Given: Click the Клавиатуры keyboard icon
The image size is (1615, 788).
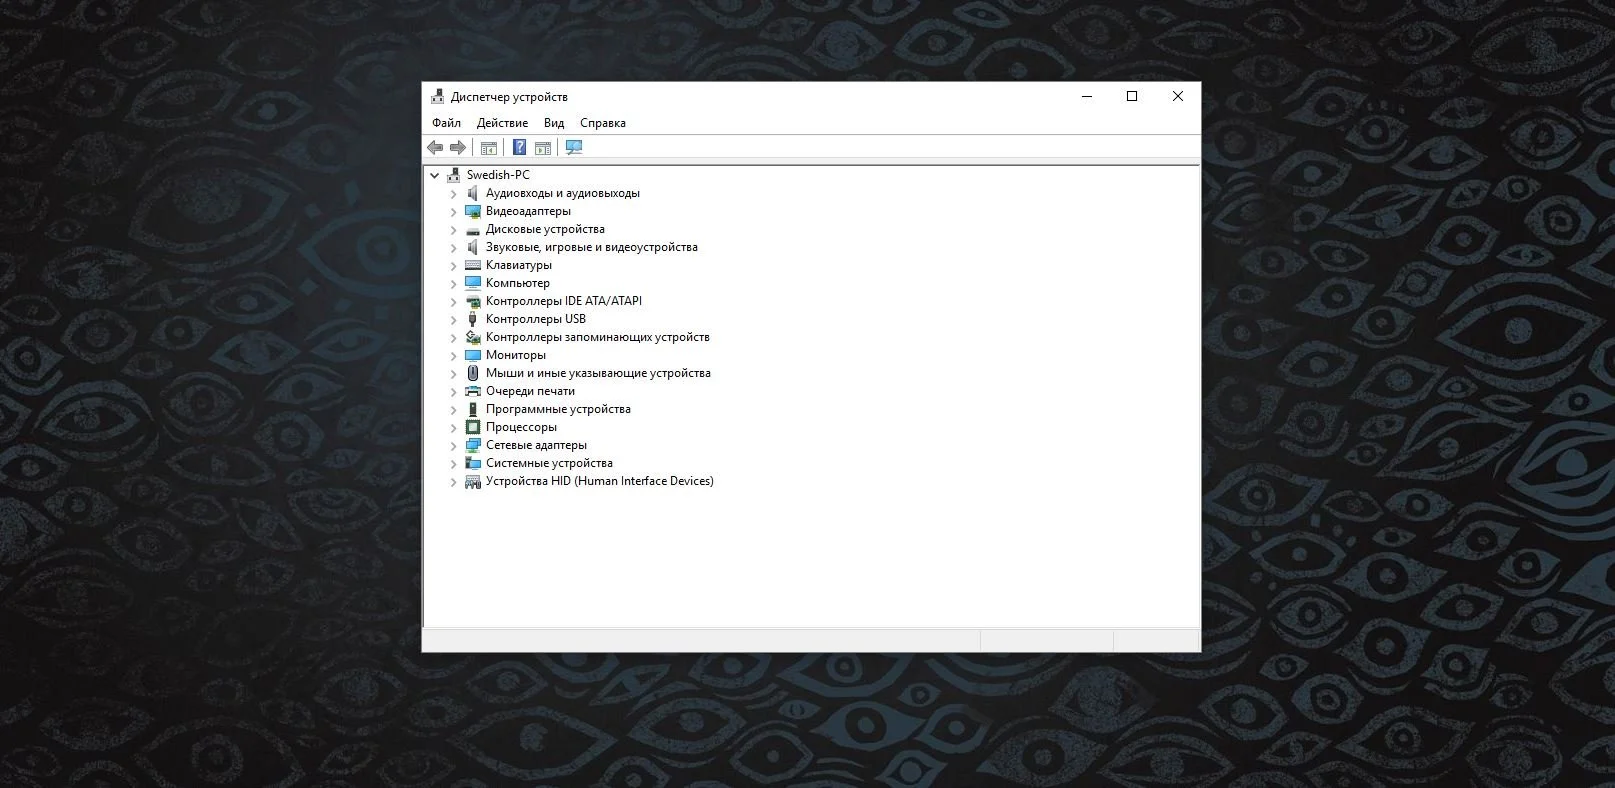Looking at the screenshot, I should coord(473,265).
